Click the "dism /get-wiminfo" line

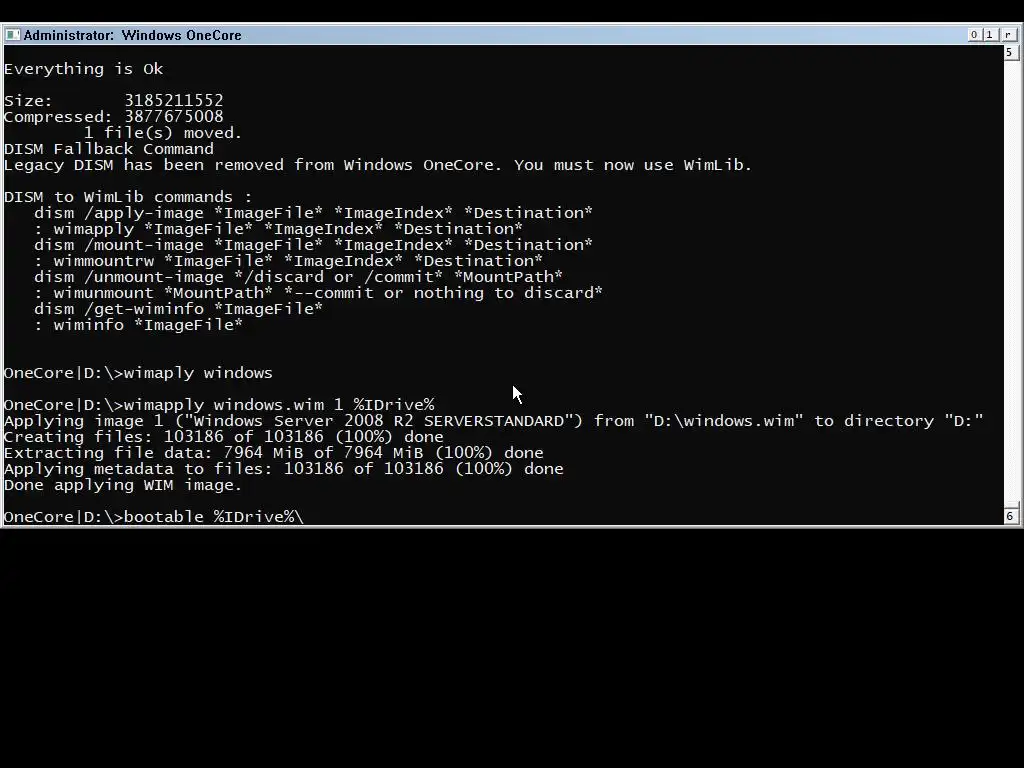178,309
